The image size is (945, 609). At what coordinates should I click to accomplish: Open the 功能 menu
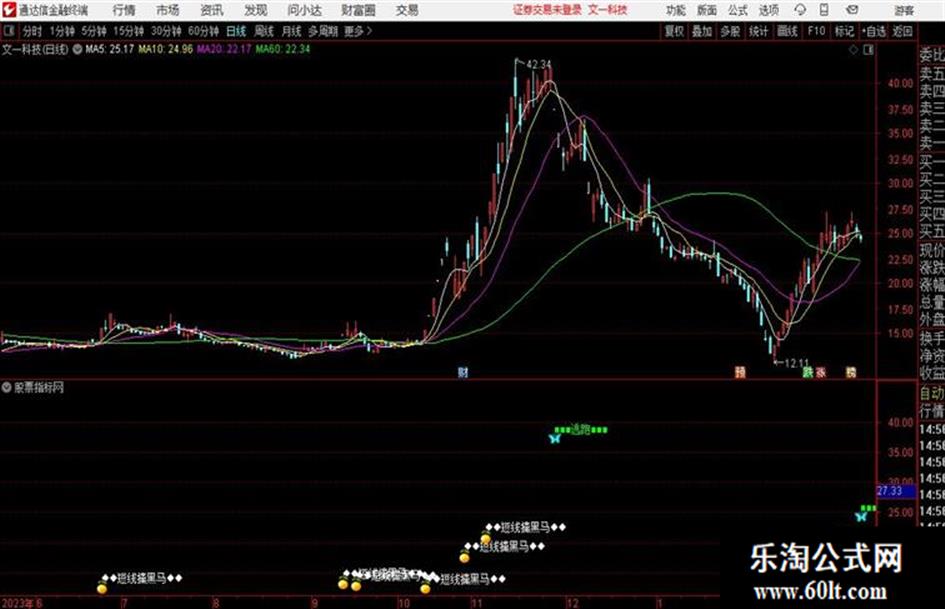click(676, 10)
